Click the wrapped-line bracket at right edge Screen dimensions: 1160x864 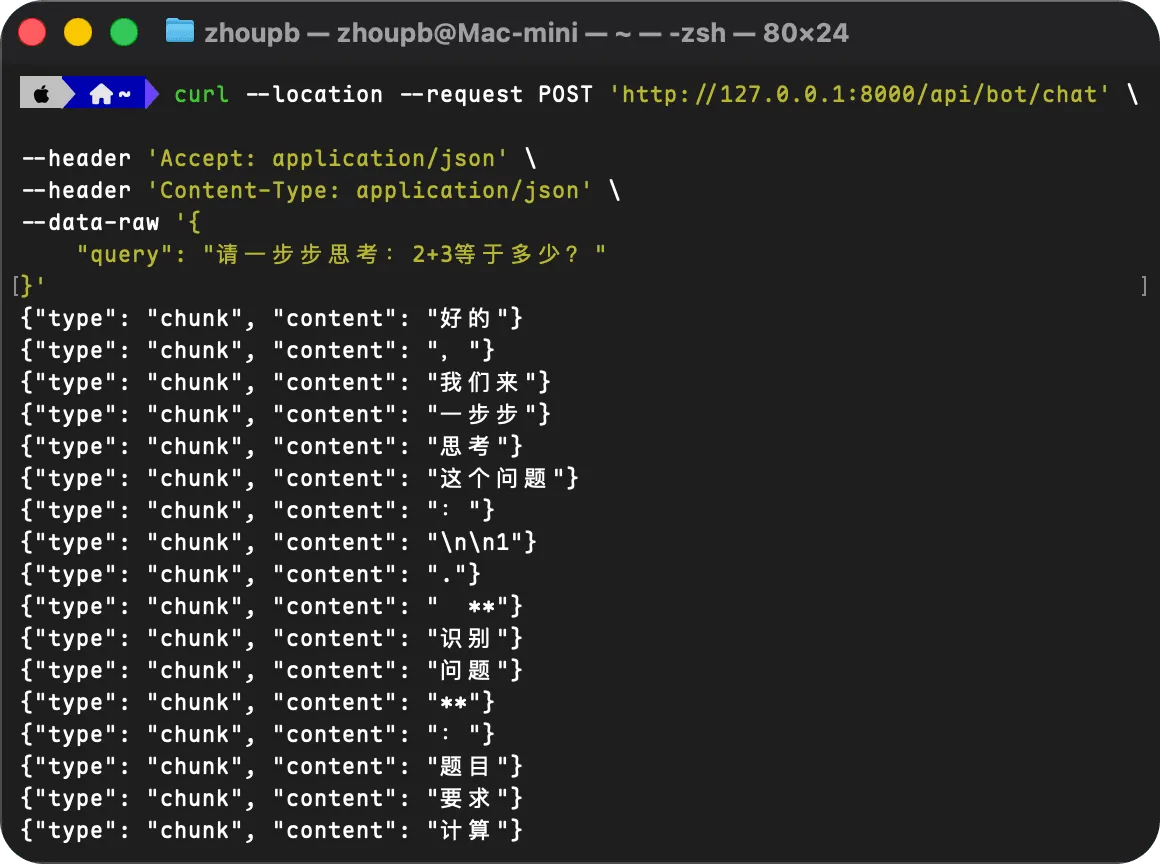pos(1143,286)
